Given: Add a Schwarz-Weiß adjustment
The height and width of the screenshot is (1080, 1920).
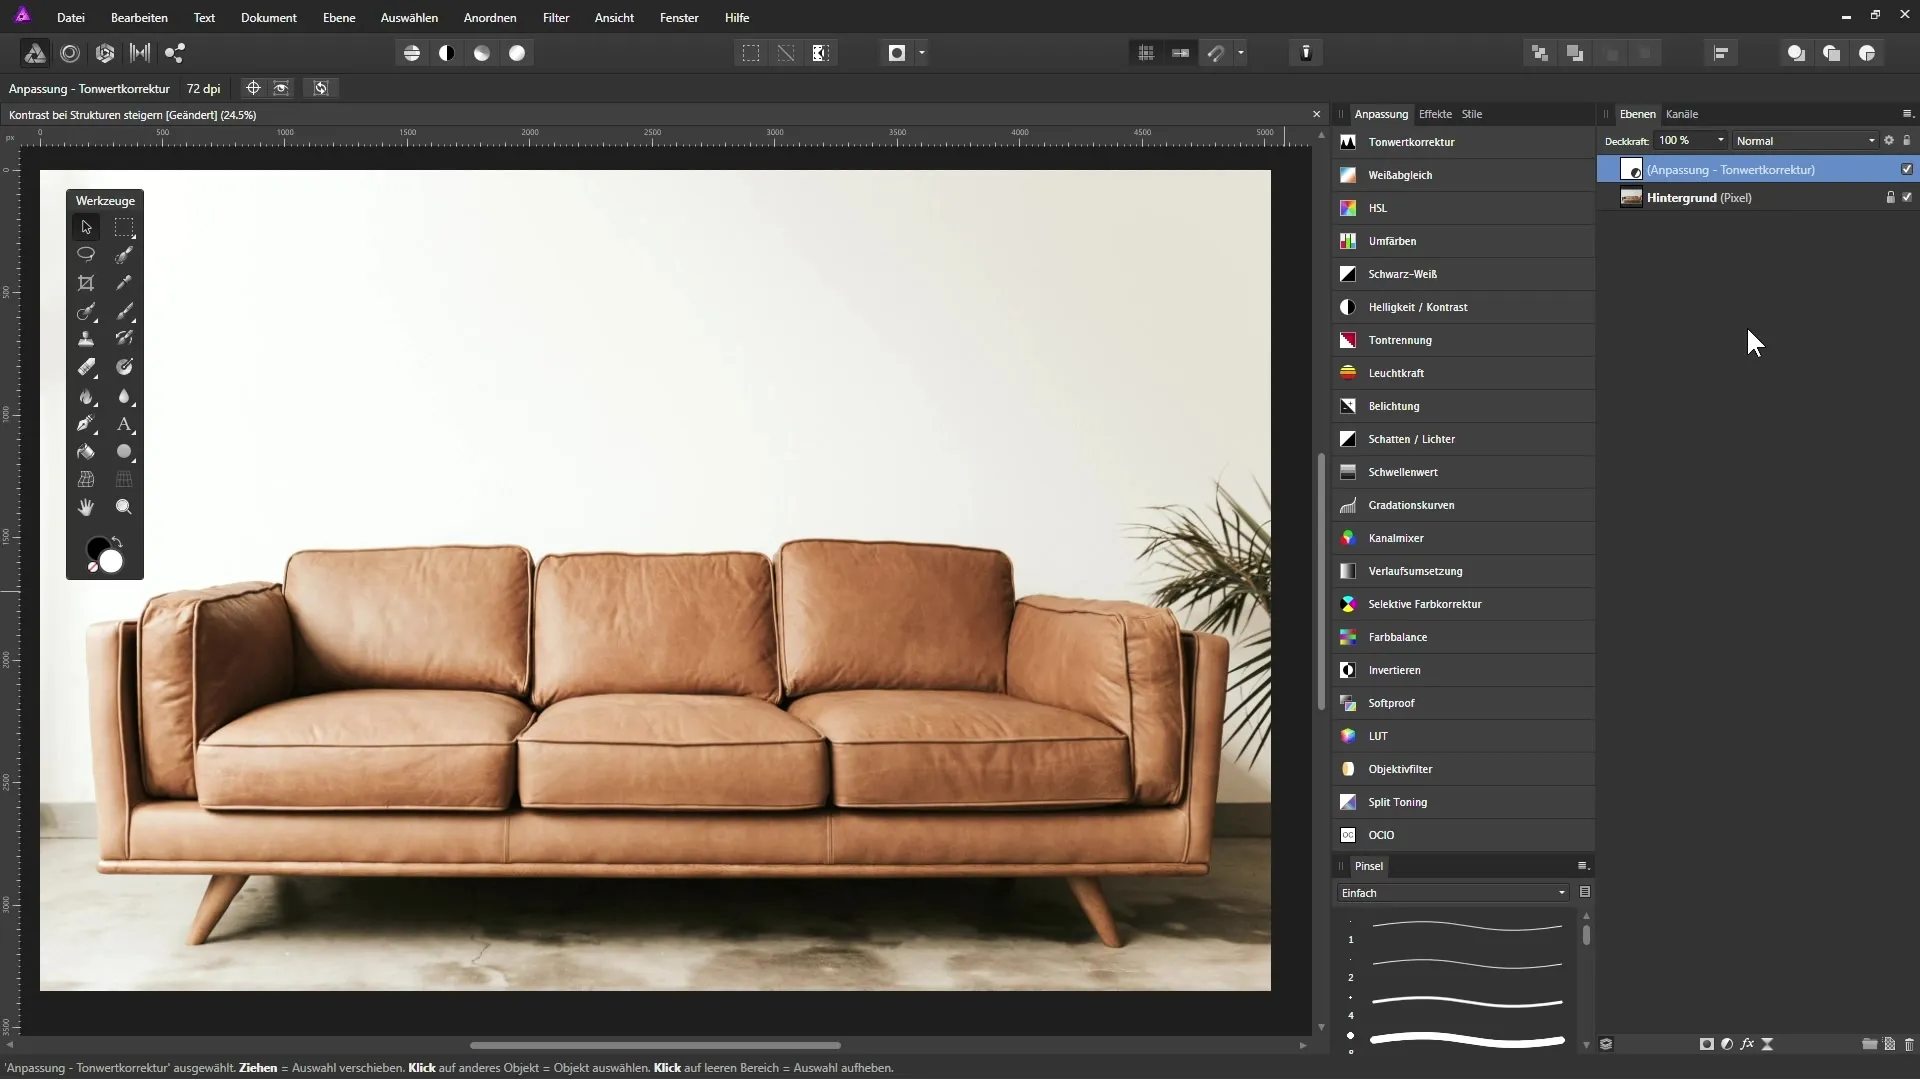Looking at the screenshot, I should 1464,274.
